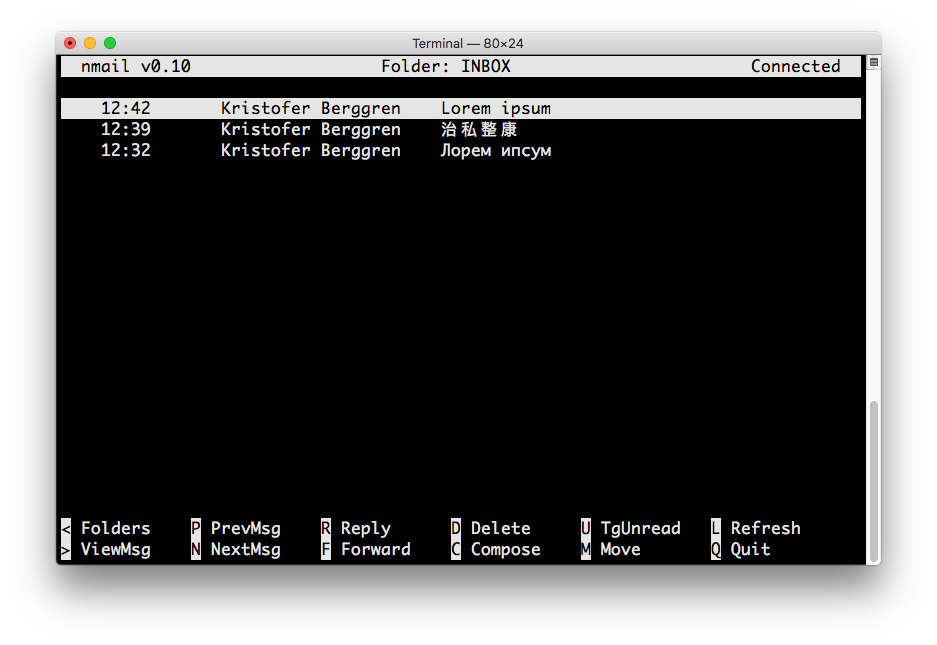Select the 12:42 Lorem ipsum message row
937x645 pixels.
[461, 108]
